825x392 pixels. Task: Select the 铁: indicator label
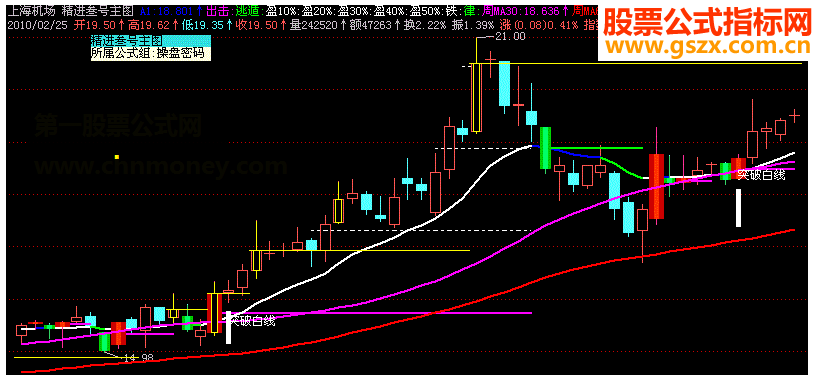coord(454,11)
